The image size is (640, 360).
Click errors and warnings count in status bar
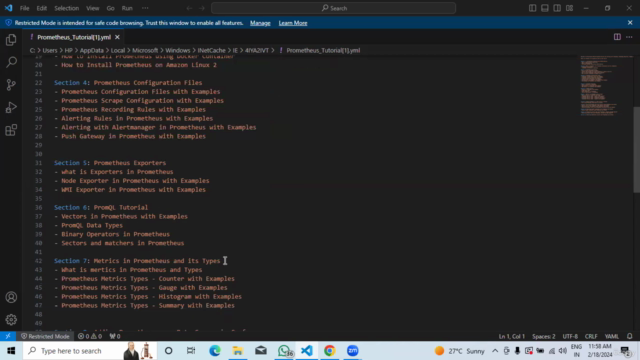click(x=89, y=336)
